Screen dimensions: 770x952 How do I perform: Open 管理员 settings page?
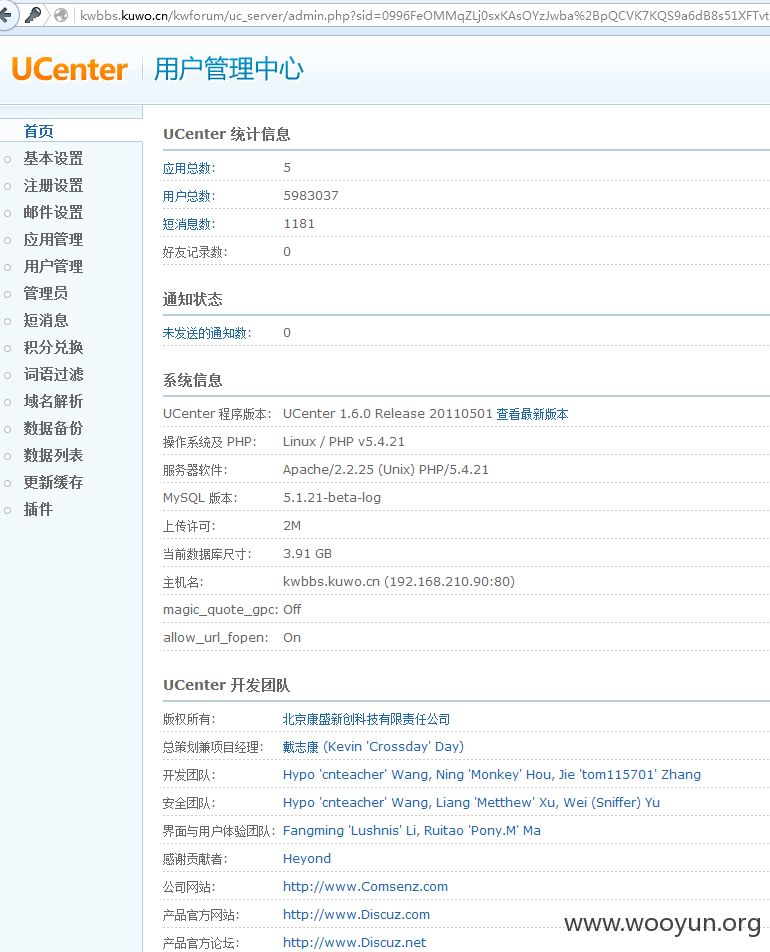coord(46,293)
